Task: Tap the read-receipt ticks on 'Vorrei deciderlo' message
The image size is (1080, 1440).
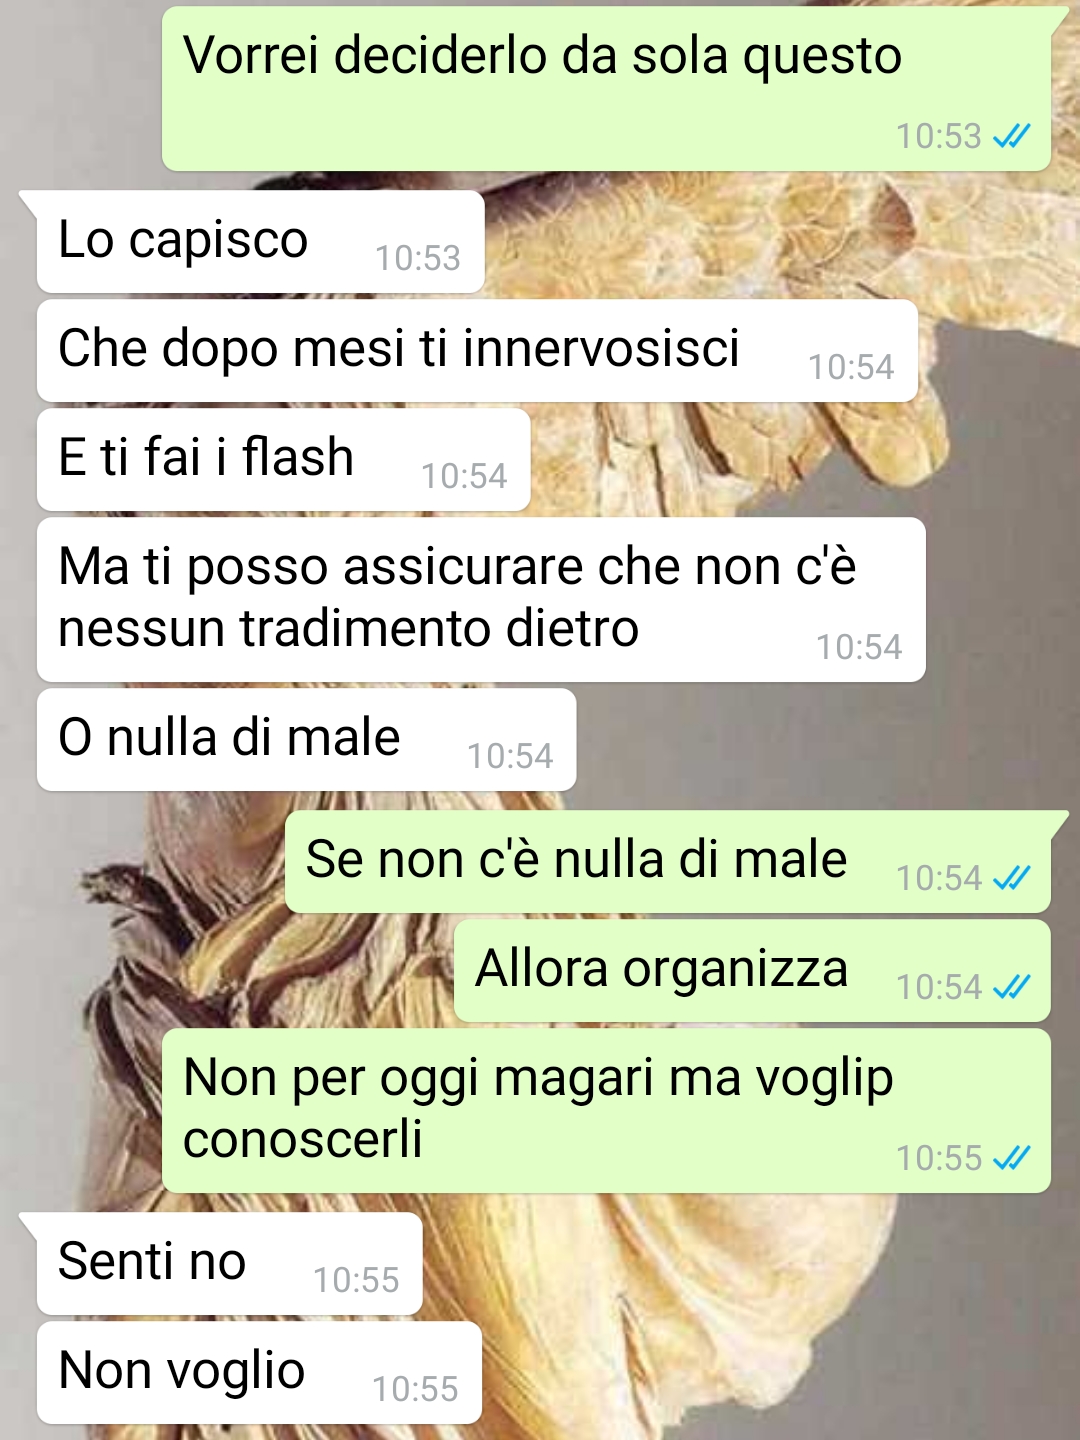Action: click(x=1011, y=136)
